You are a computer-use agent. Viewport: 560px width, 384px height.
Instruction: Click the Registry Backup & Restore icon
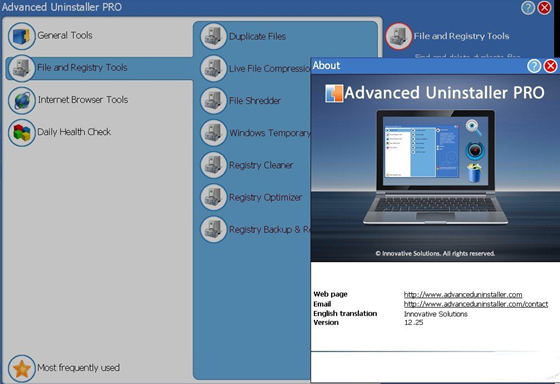[x=214, y=229]
